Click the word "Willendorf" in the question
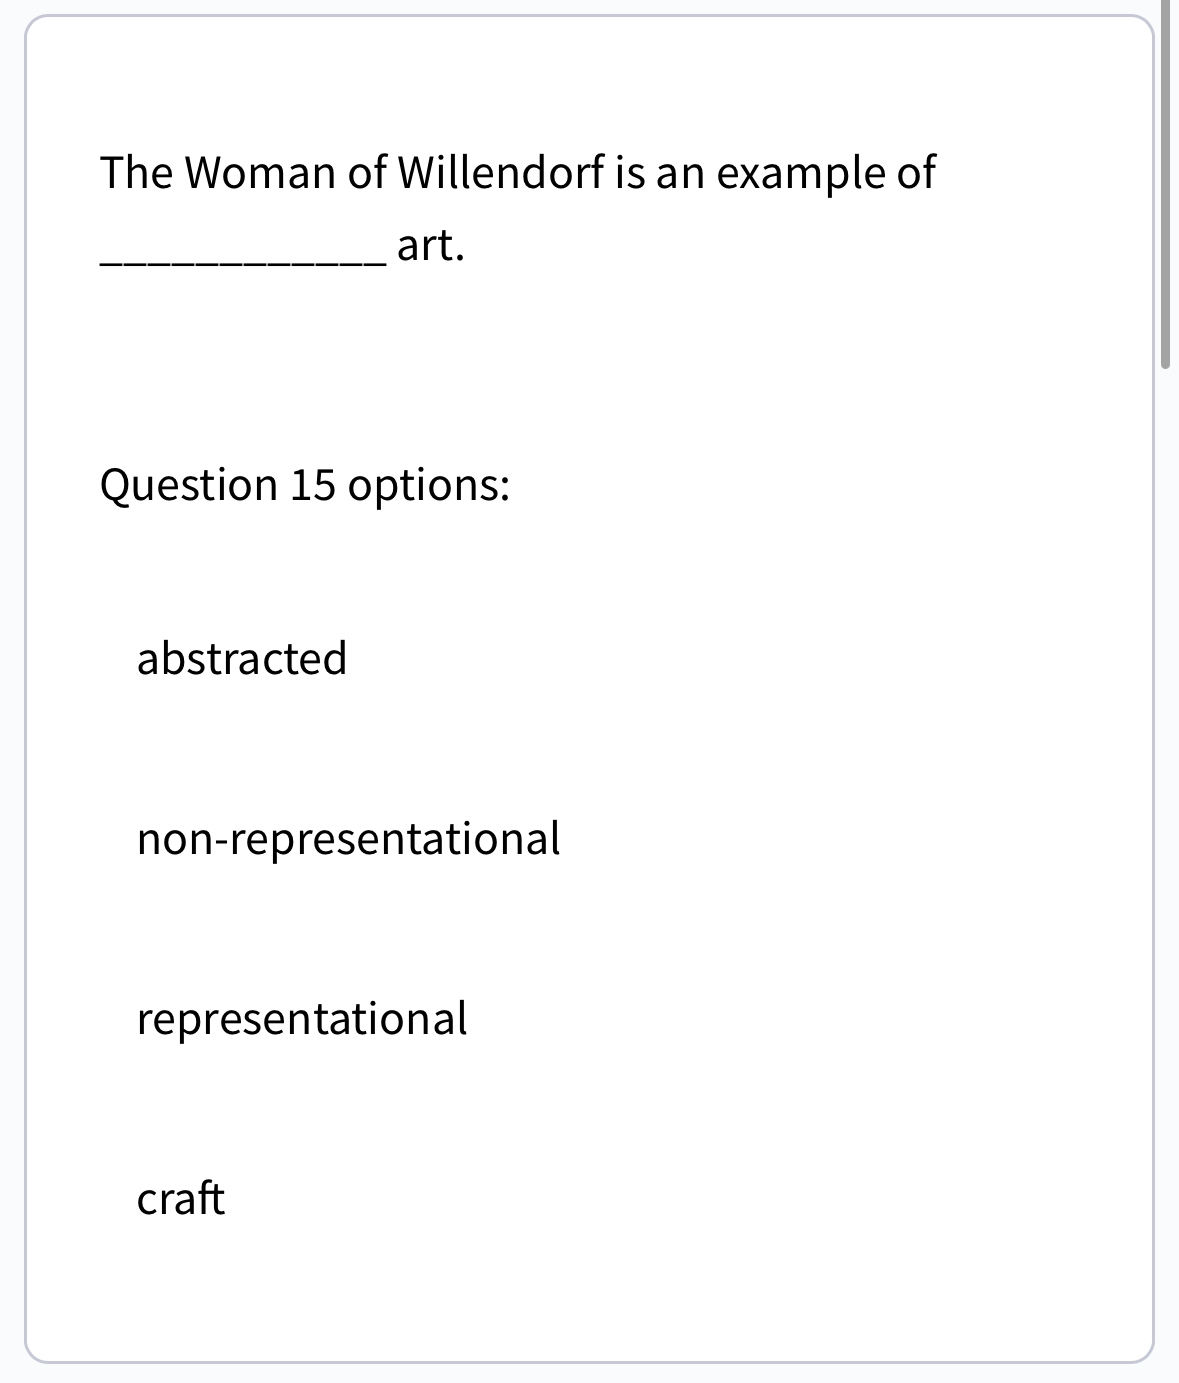 click(x=500, y=170)
